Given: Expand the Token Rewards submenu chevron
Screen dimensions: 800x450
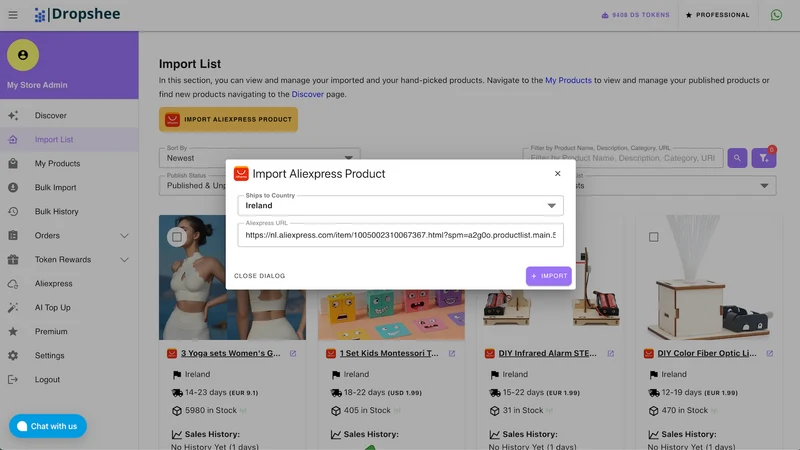Looking at the screenshot, I should coord(124,260).
